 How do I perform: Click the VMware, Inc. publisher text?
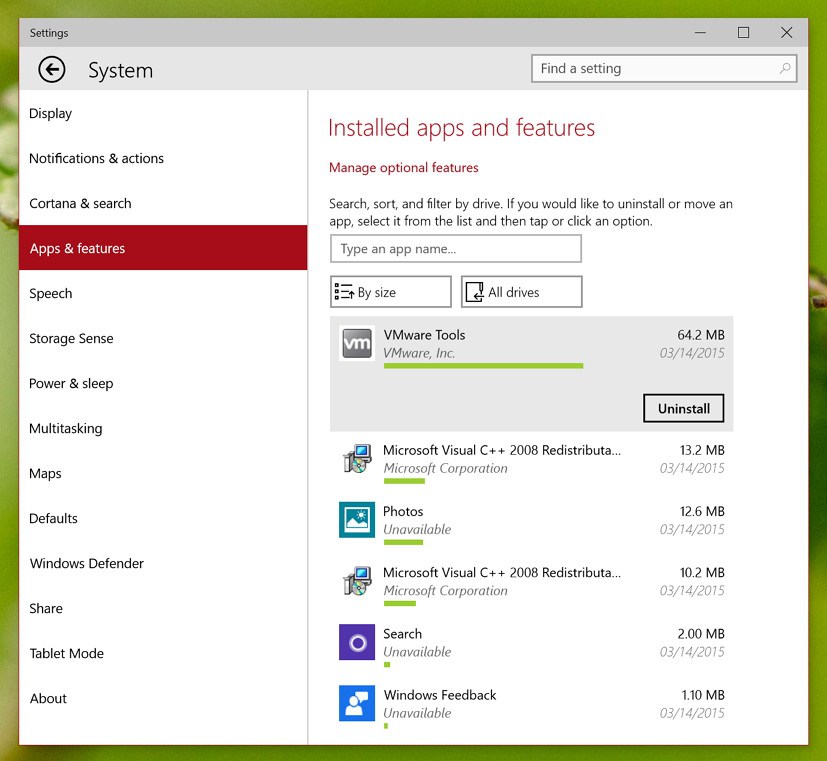tap(419, 353)
